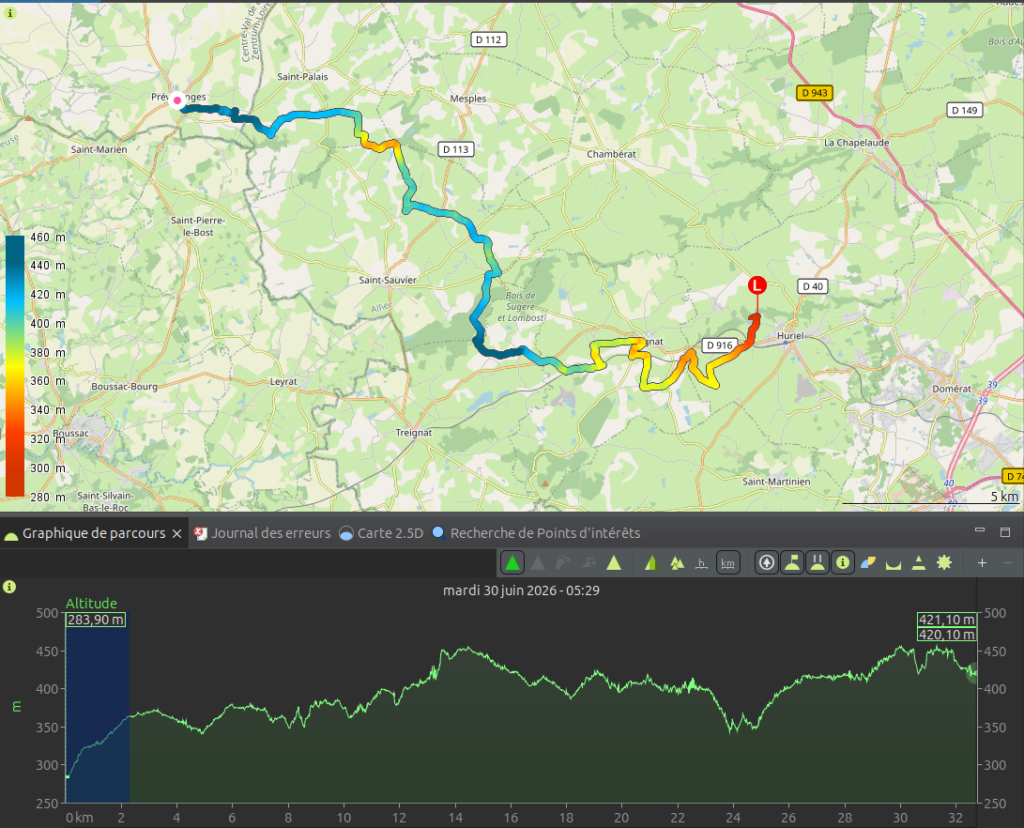Minimize the tour chart panel
The image size is (1024, 828).
pos(980,530)
